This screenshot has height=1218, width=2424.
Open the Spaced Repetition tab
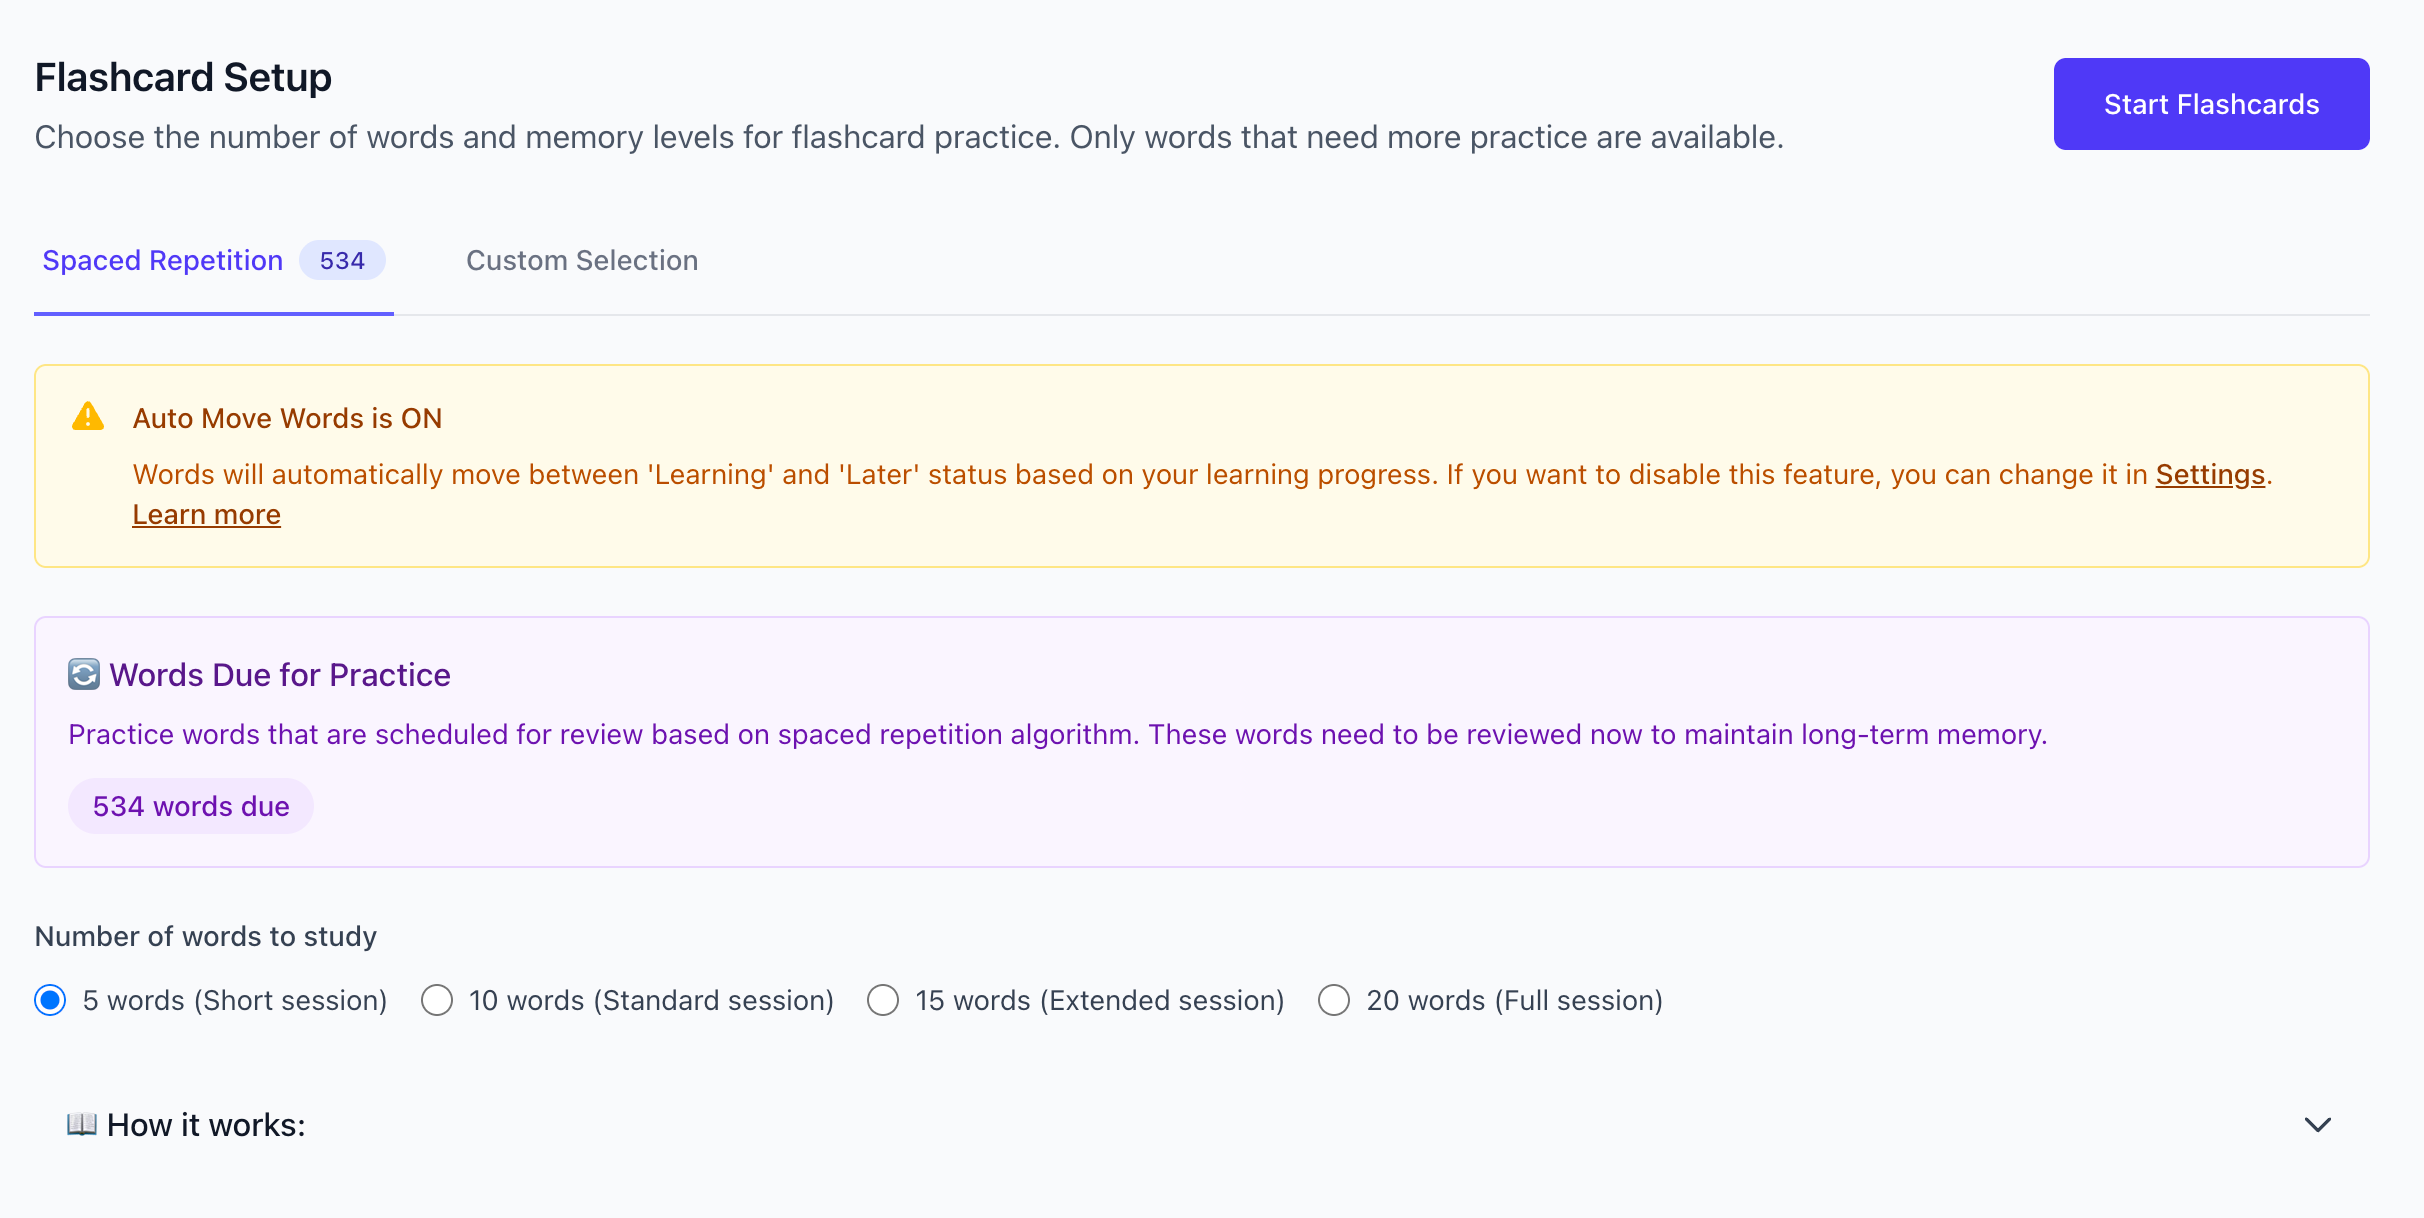pyautogui.click(x=163, y=260)
